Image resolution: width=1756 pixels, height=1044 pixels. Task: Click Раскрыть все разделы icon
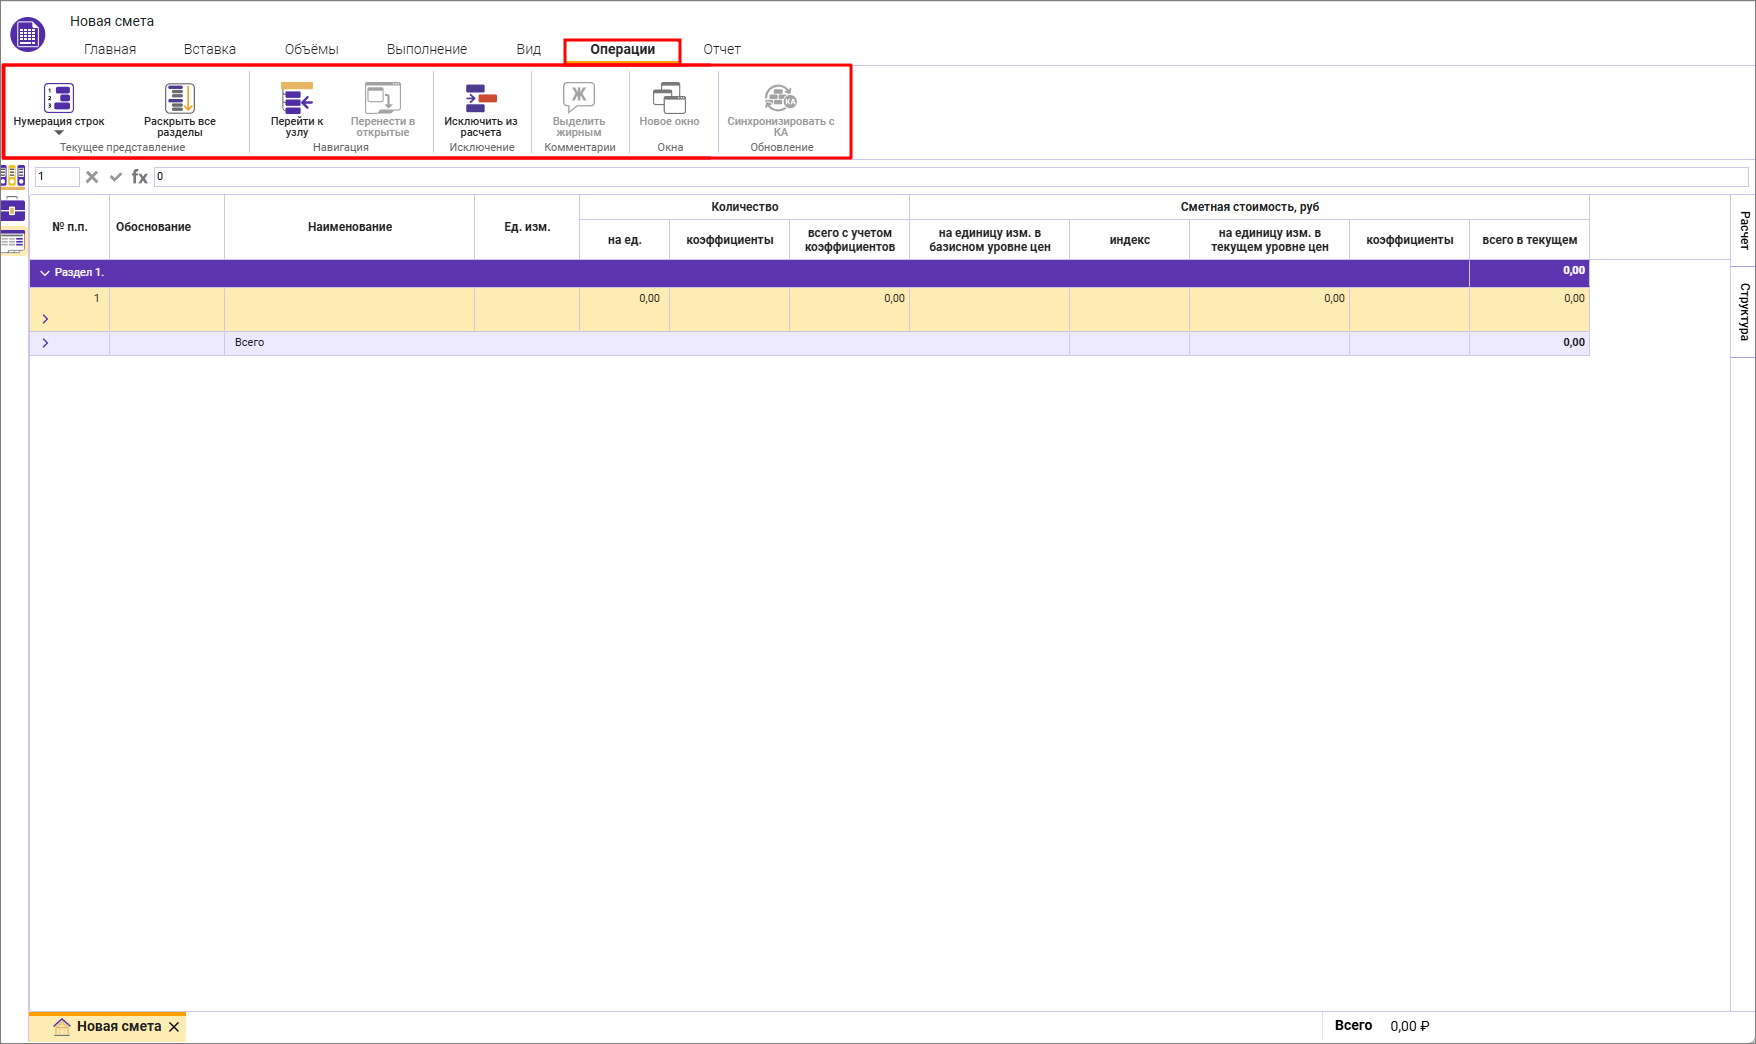coord(180,98)
